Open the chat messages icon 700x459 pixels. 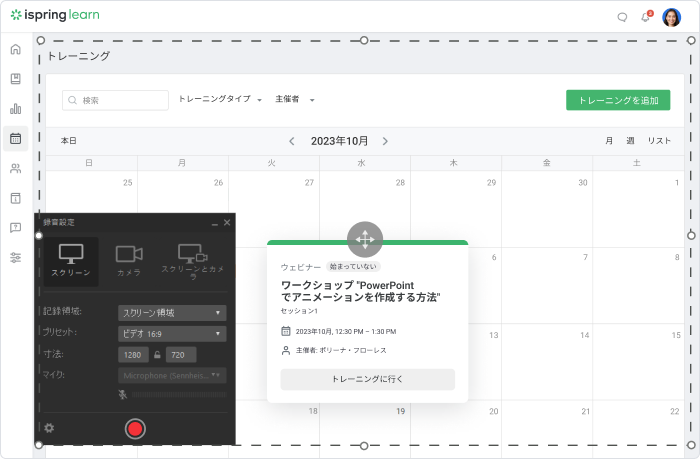[x=622, y=17]
